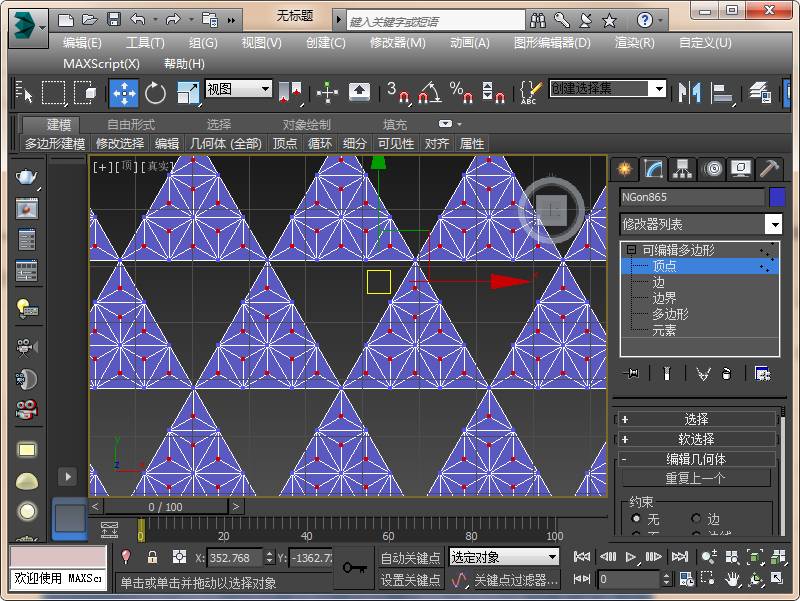Open the edit named selection sets tool
Image resolution: width=800 pixels, height=601 pixels.
click(531, 92)
